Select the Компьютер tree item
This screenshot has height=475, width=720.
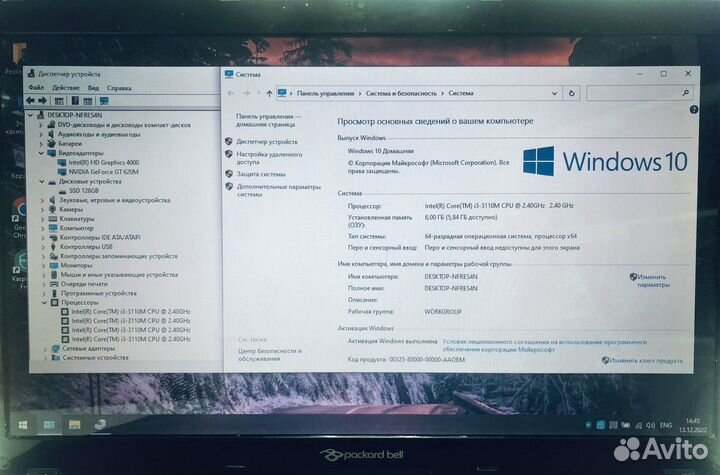coord(76,228)
